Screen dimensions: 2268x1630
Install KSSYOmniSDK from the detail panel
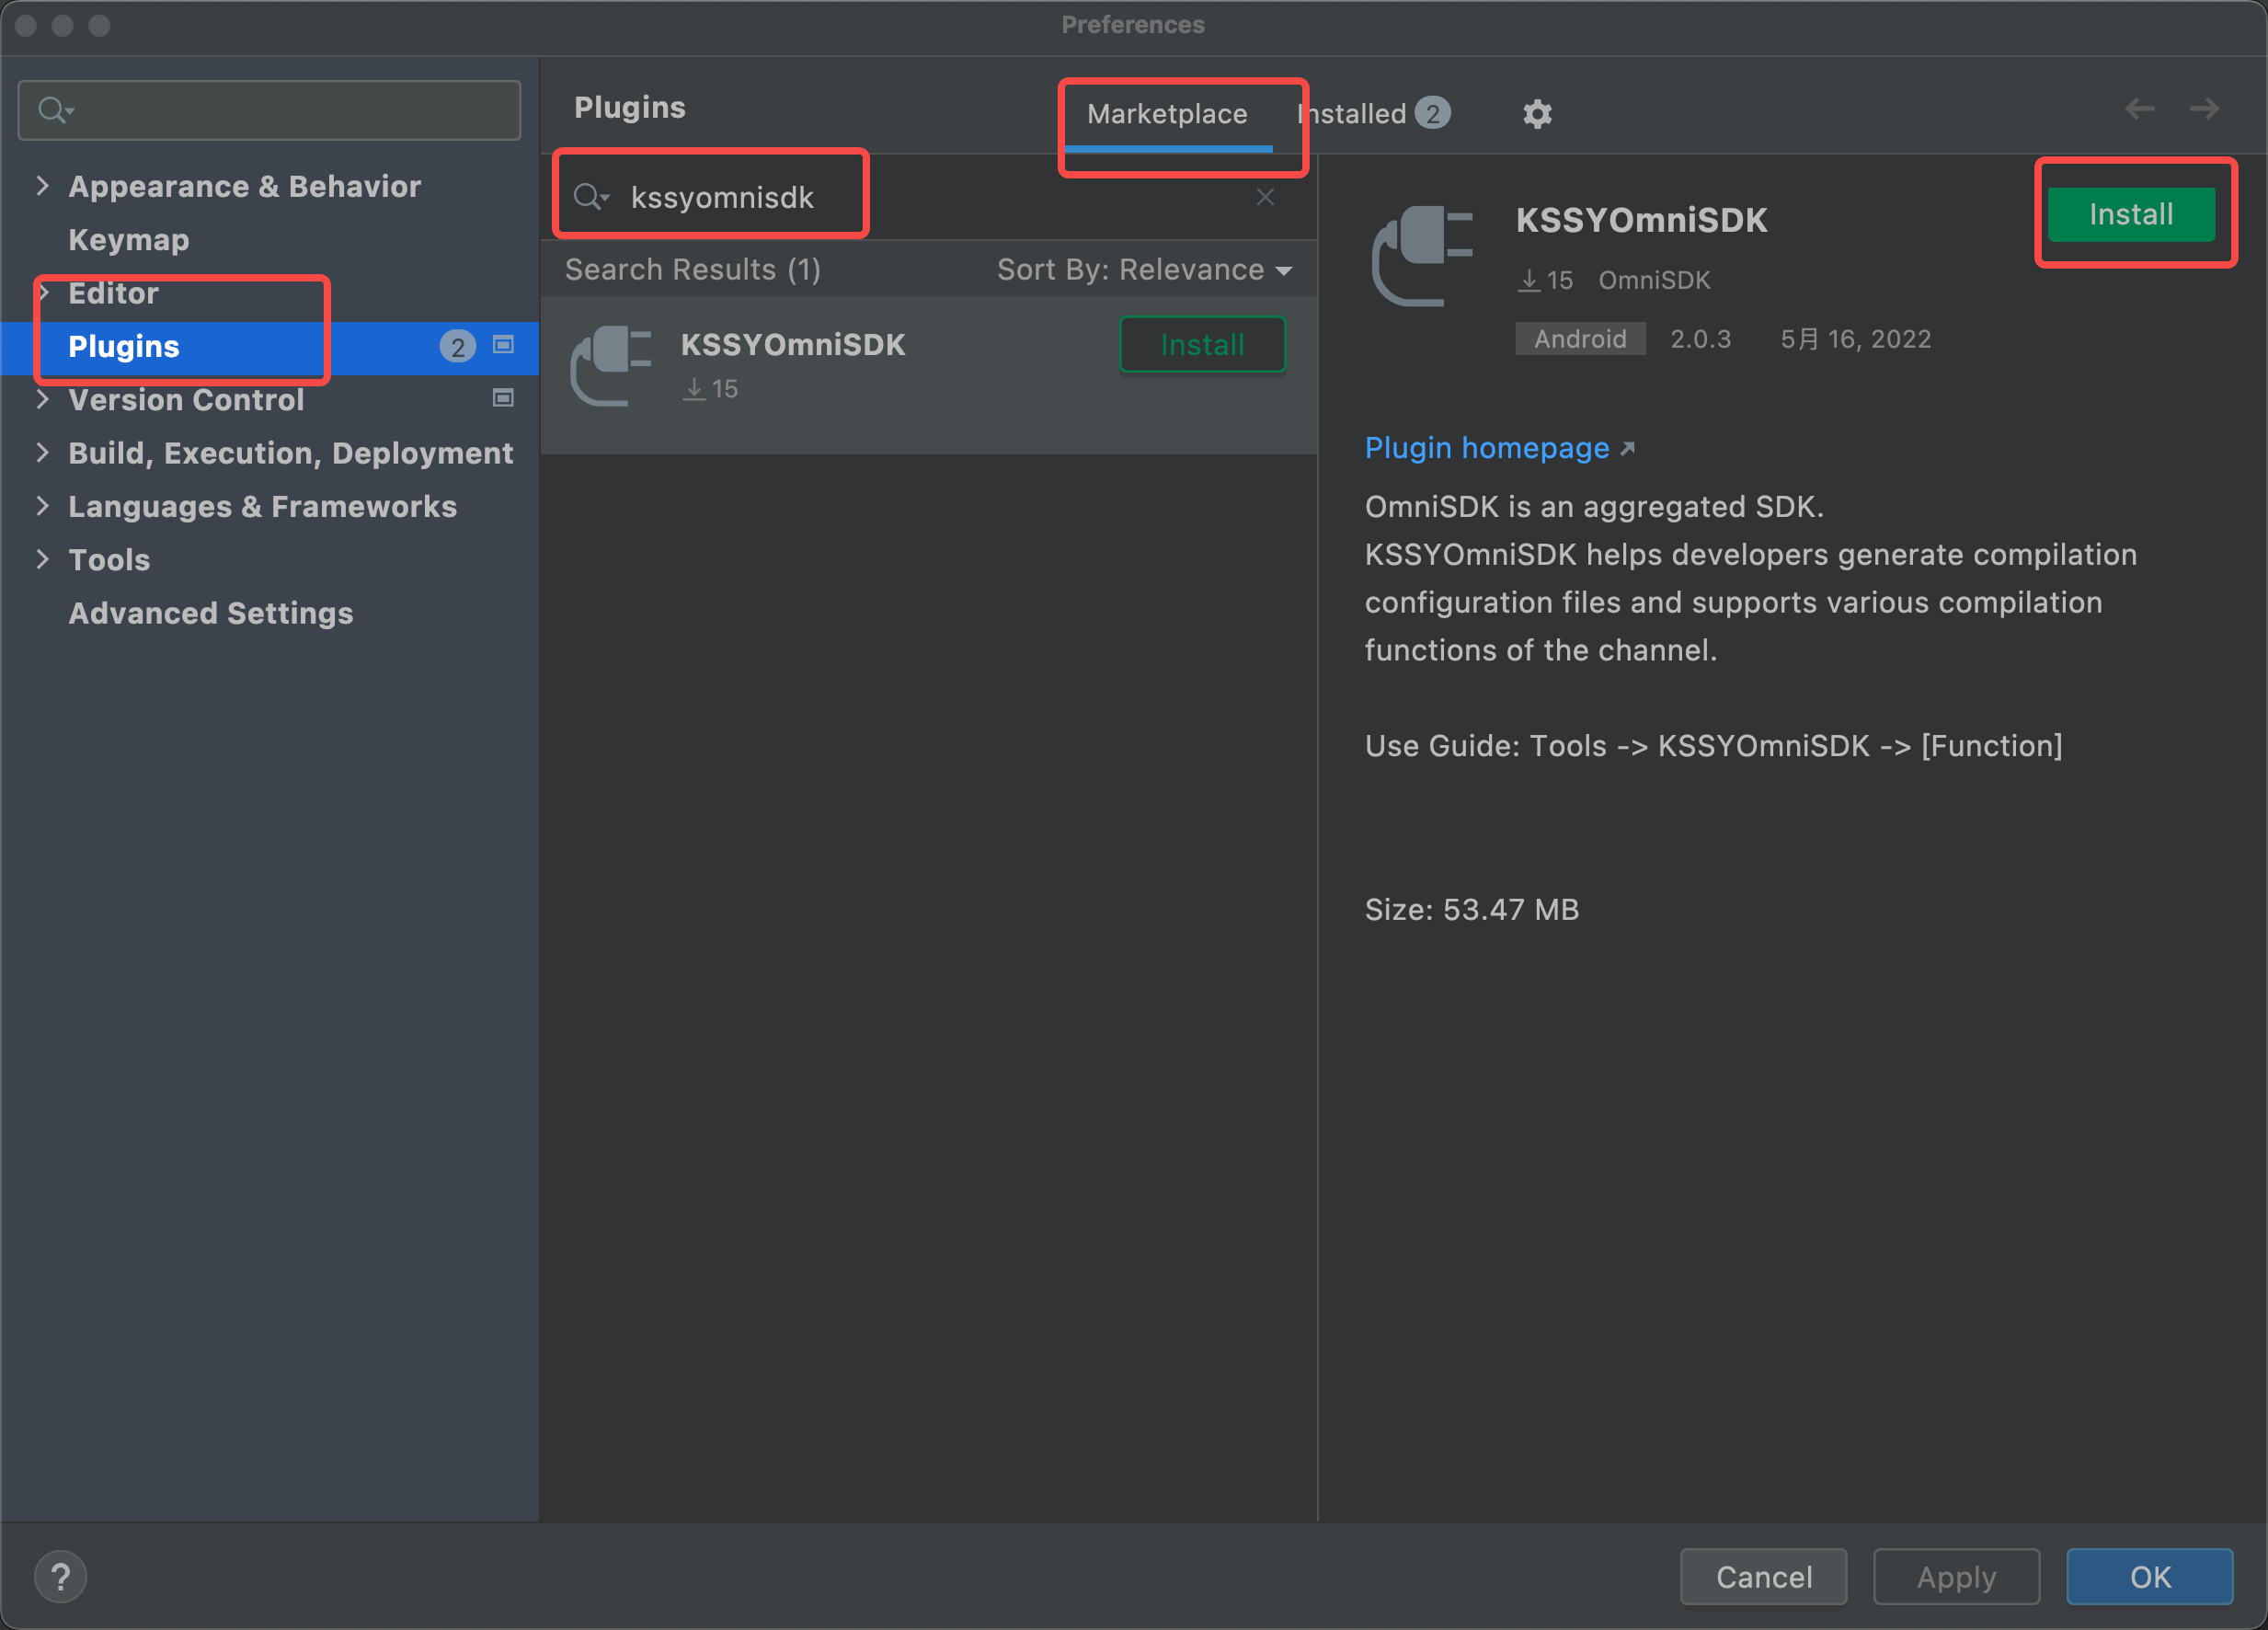2131,214
